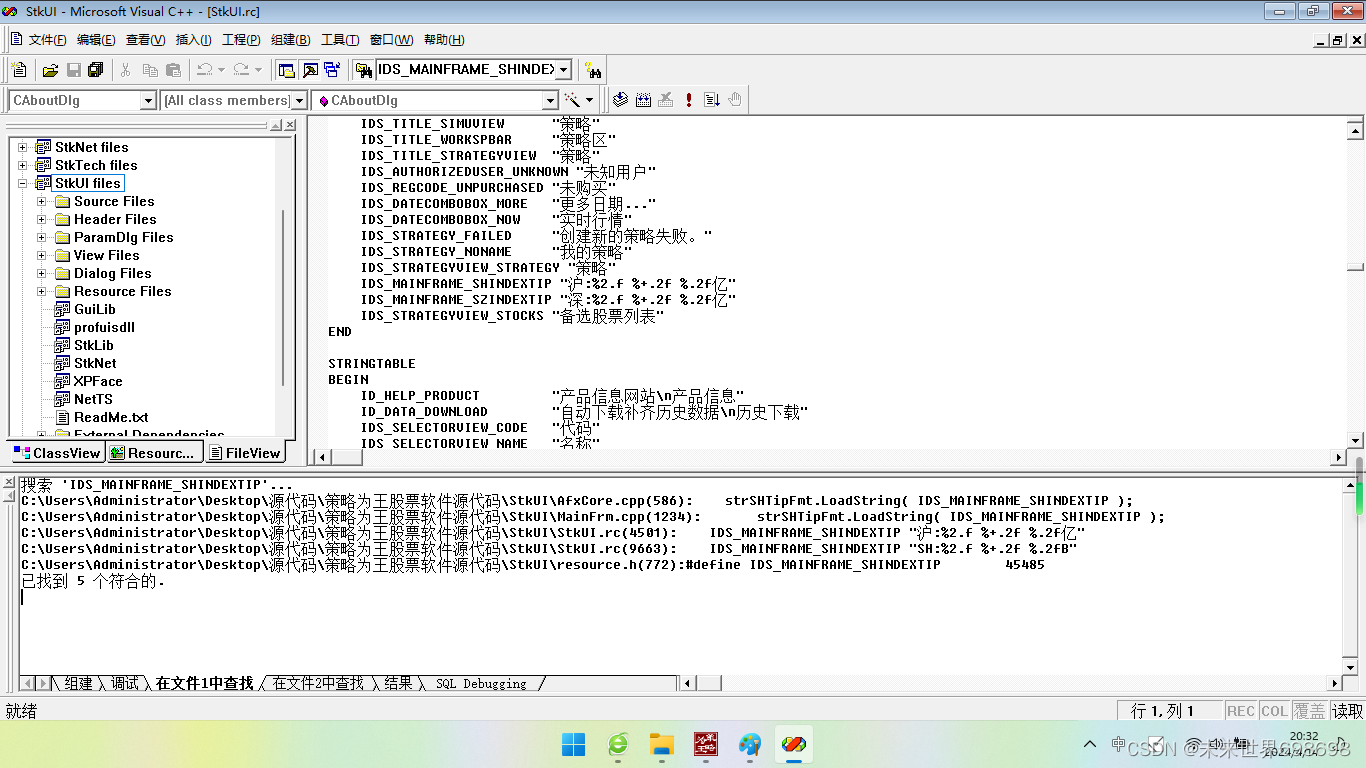
Task: Open the 编辑(E) menu
Action: (x=96, y=40)
